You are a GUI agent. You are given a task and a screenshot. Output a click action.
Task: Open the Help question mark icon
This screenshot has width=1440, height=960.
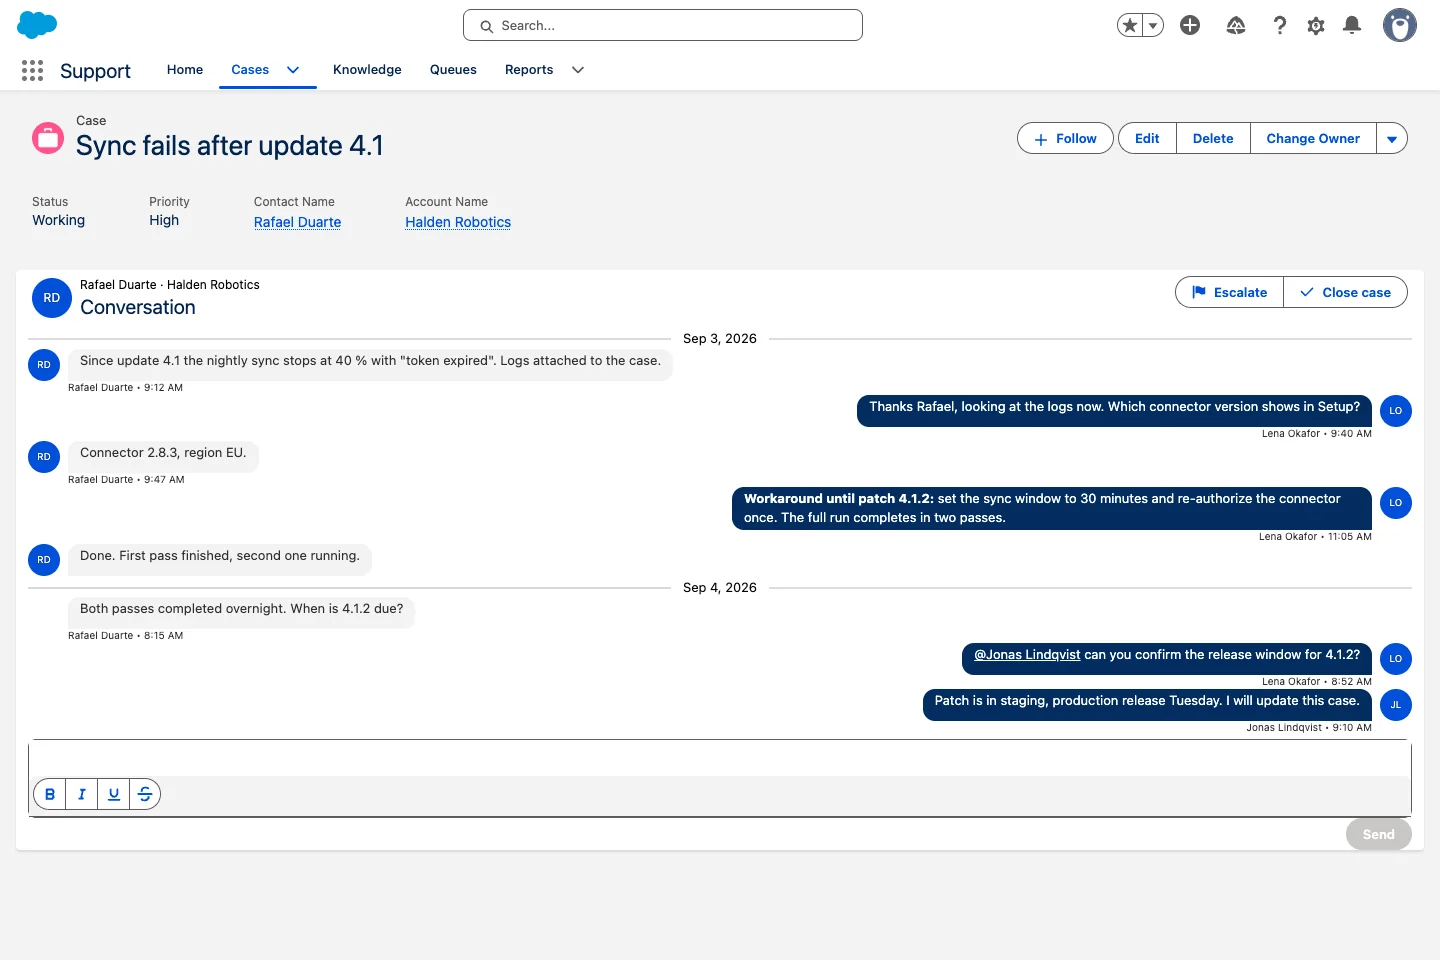(x=1279, y=25)
